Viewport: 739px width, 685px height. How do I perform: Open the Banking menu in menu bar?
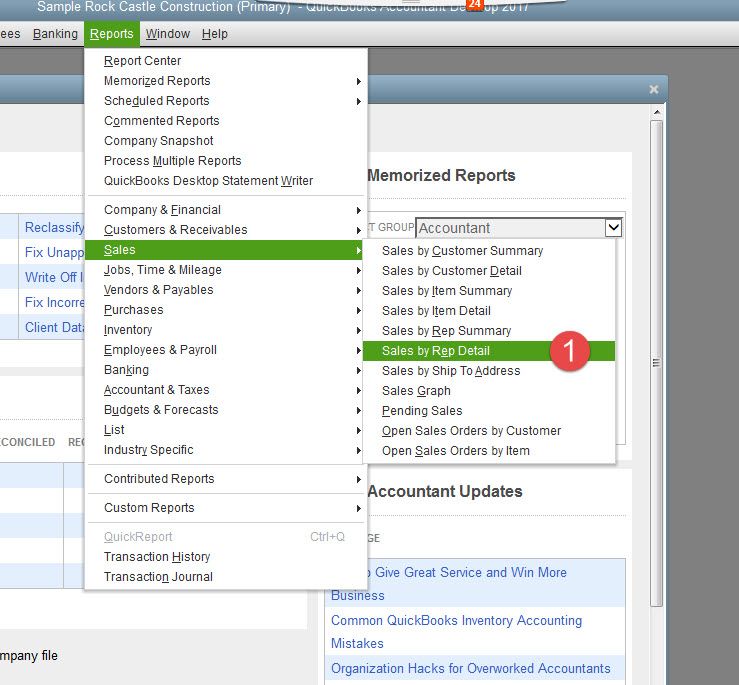pyautogui.click(x=55, y=34)
